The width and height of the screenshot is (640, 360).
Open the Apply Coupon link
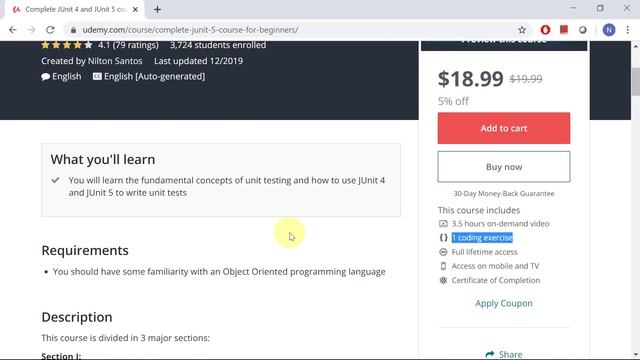click(504, 303)
